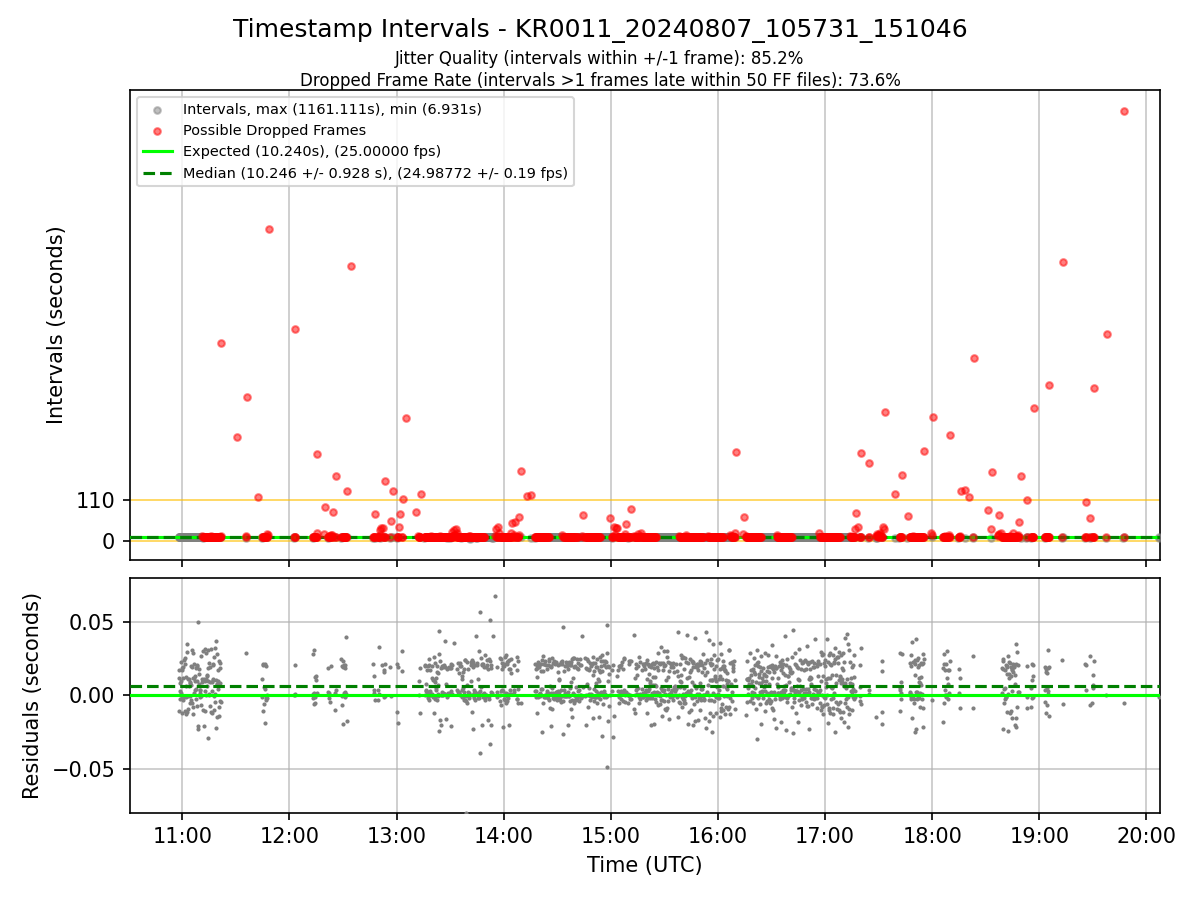Click the Possible Dropped Frames legend entry
Image resolution: width=1200 pixels, height=900 pixels.
(x=274, y=130)
